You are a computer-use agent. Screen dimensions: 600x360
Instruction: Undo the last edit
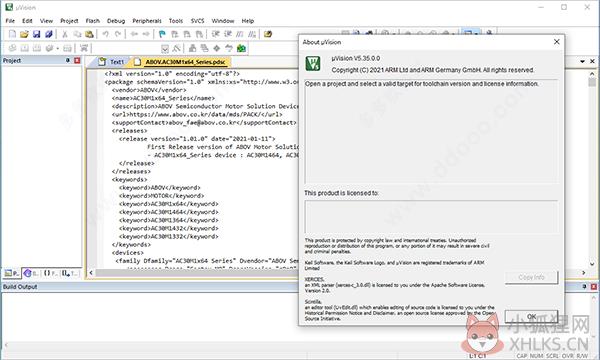click(x=105, y=34)
